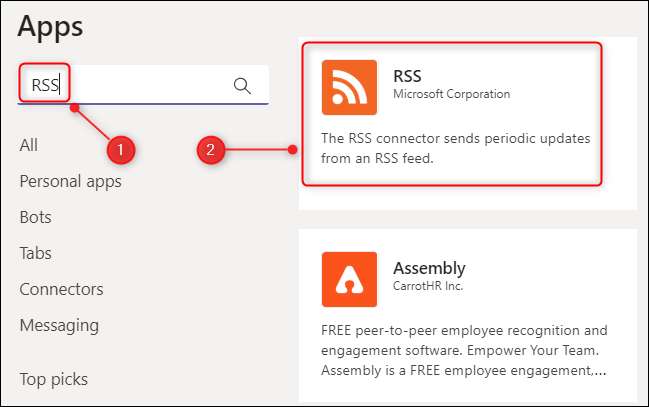
Task: Click the Assembly app logo icon
Action: pos(349,279)
